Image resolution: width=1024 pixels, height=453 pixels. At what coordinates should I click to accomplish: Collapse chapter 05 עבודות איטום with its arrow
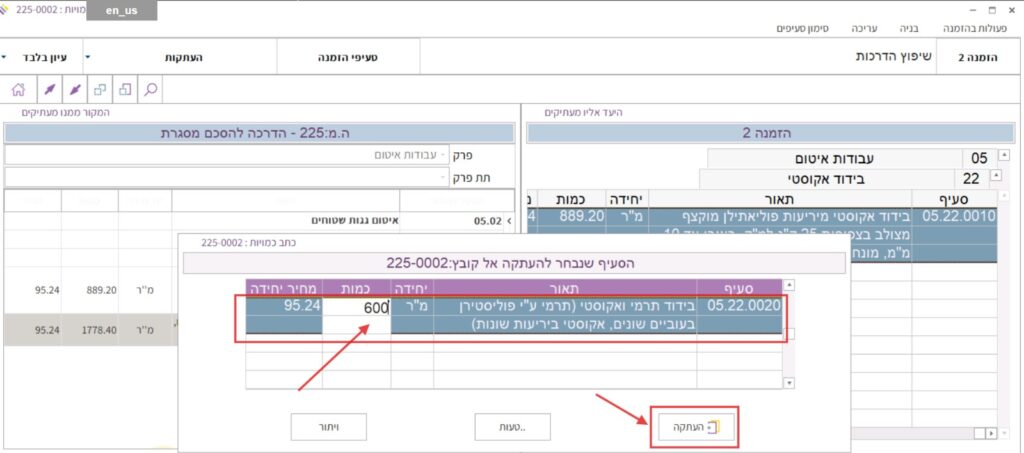(x=1003, y=156)
